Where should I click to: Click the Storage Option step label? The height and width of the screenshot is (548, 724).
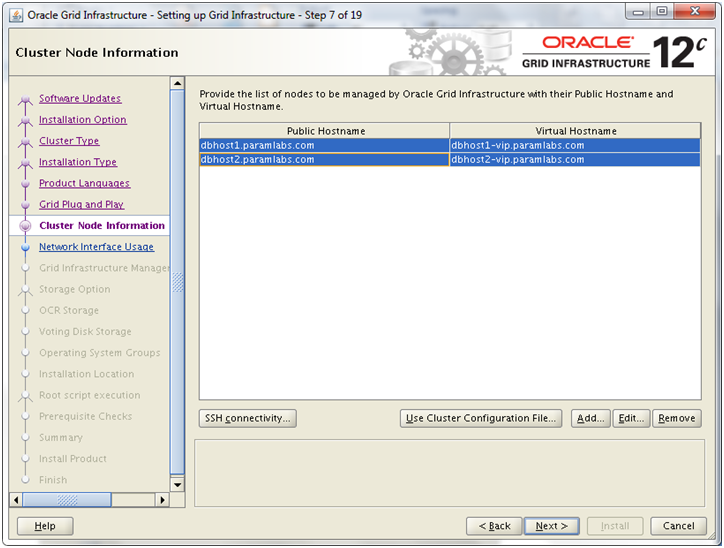(75, 289)
